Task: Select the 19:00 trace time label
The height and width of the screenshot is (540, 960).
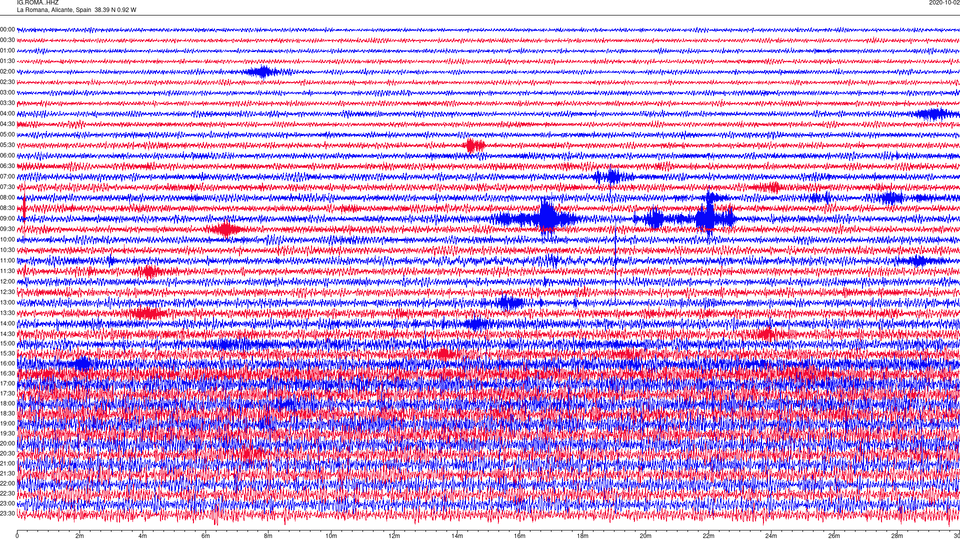Action: [7, 423]
